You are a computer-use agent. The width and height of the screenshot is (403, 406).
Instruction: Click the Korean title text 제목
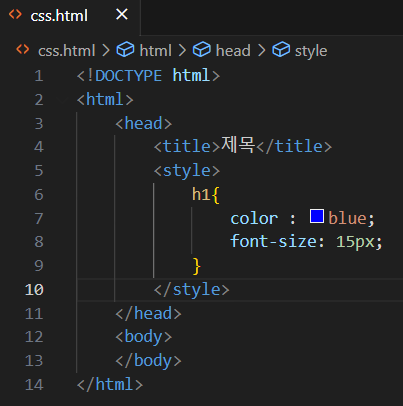[x=238, y=145]
